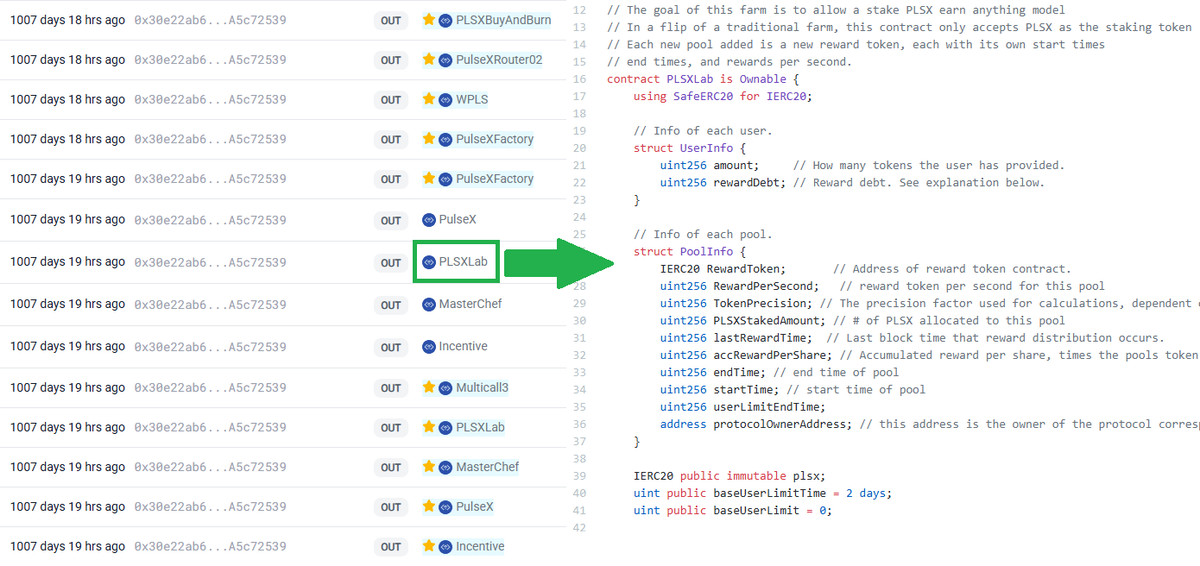This screenshot has height=566, width=1200.
Task: Click the 'contract PLSXLab is Ownable {' code line
Action: tap(703, 79)
